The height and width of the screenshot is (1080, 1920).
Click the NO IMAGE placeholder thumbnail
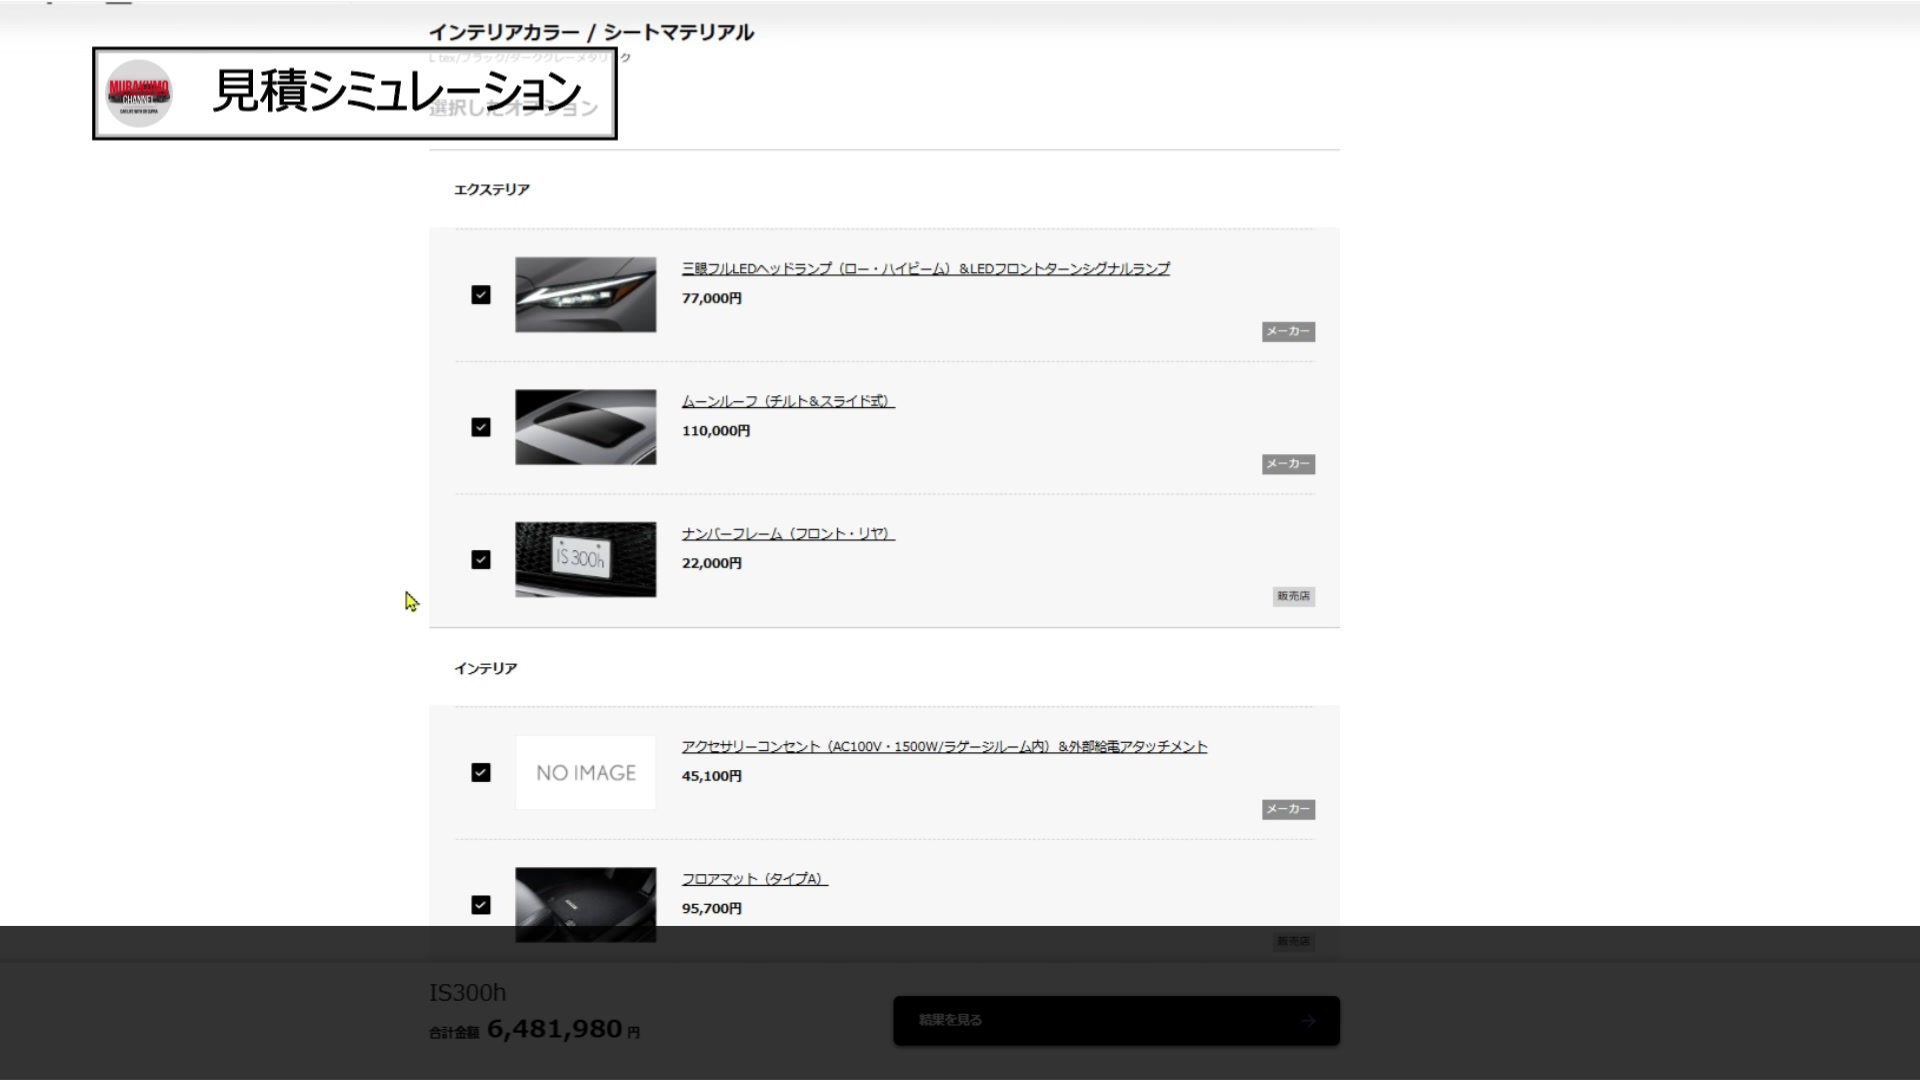[586, 773]
